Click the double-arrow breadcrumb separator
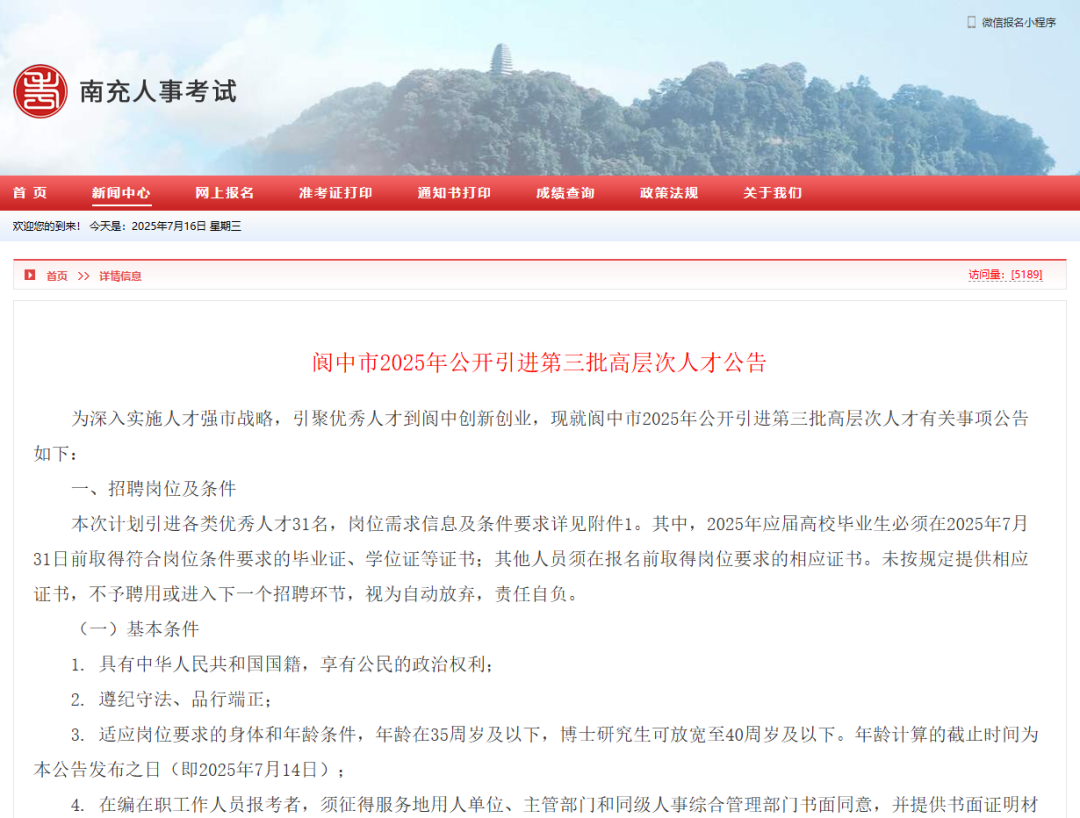 click(x=83, y=276)
